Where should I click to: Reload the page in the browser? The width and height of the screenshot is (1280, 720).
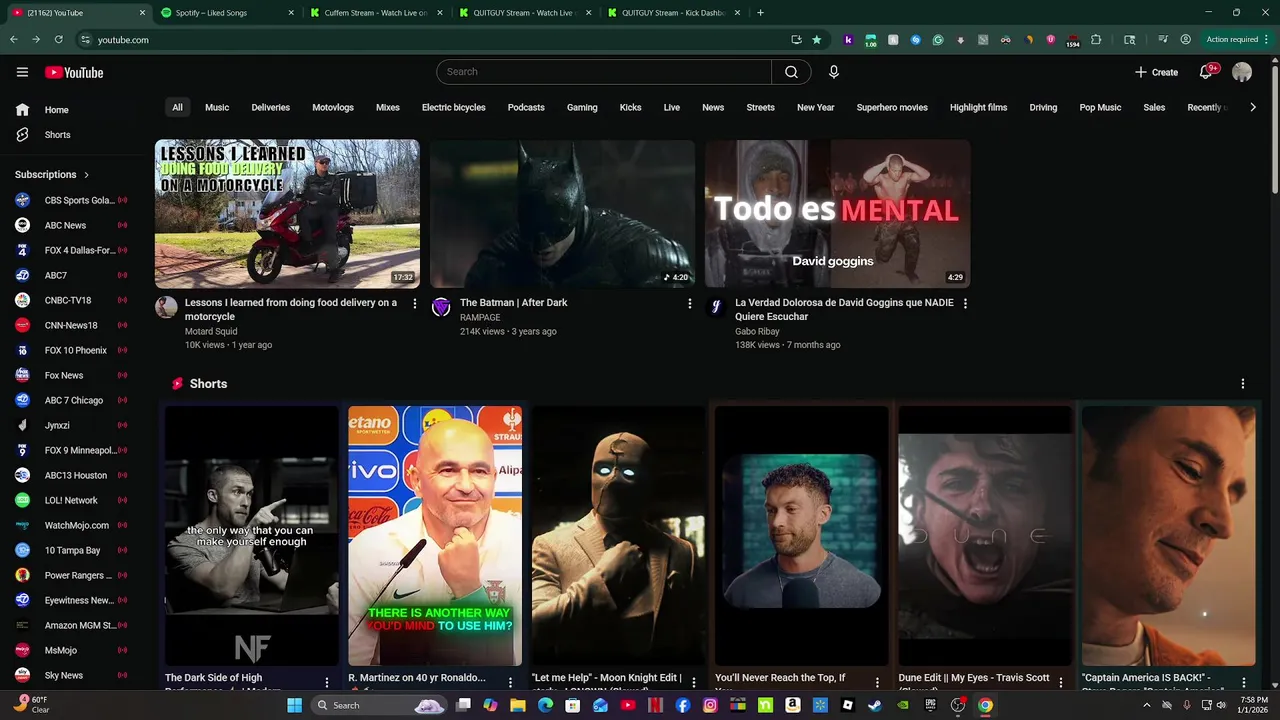coord(59,40)
